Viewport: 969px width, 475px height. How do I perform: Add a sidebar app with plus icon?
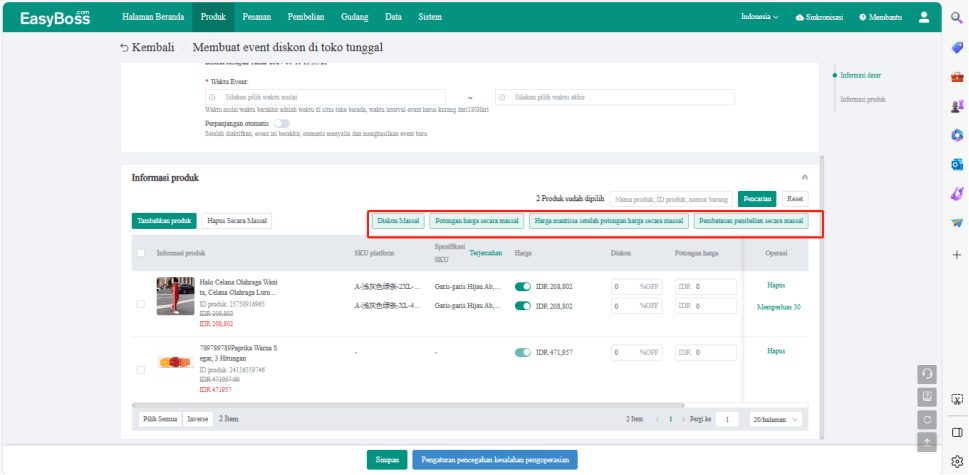click(957, 254)
